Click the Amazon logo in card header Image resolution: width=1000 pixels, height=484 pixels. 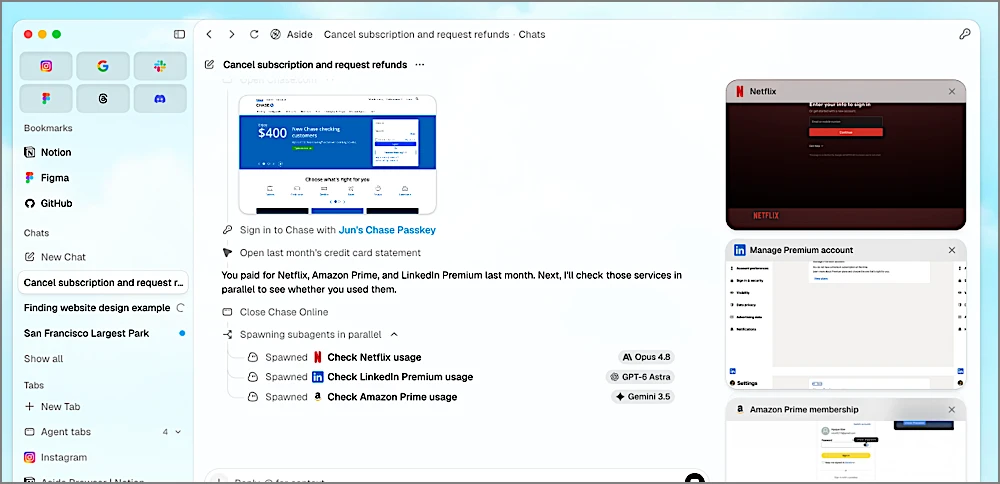point(740,409)
